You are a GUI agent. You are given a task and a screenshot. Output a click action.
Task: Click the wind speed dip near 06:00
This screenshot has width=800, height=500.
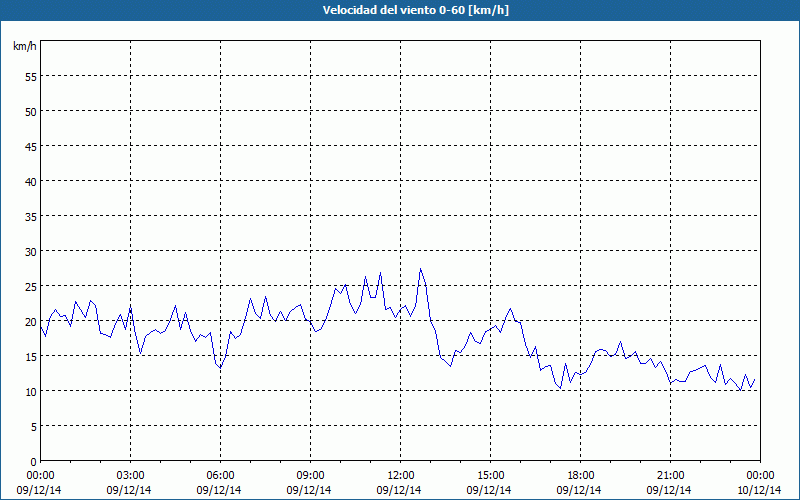220,367
